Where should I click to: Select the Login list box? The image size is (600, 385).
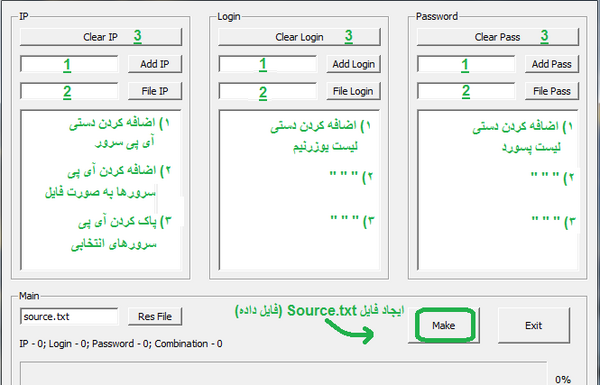(299, 190)
